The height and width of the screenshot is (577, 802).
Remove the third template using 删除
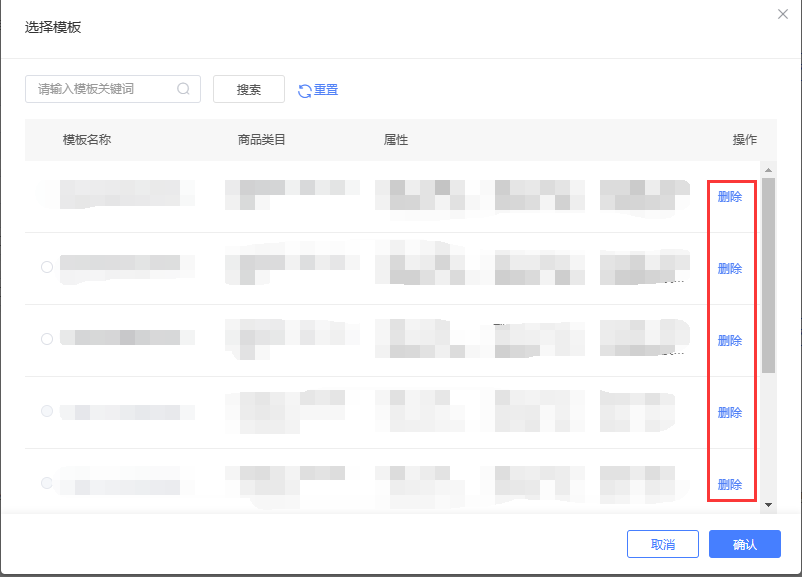(x=730, y=341)
